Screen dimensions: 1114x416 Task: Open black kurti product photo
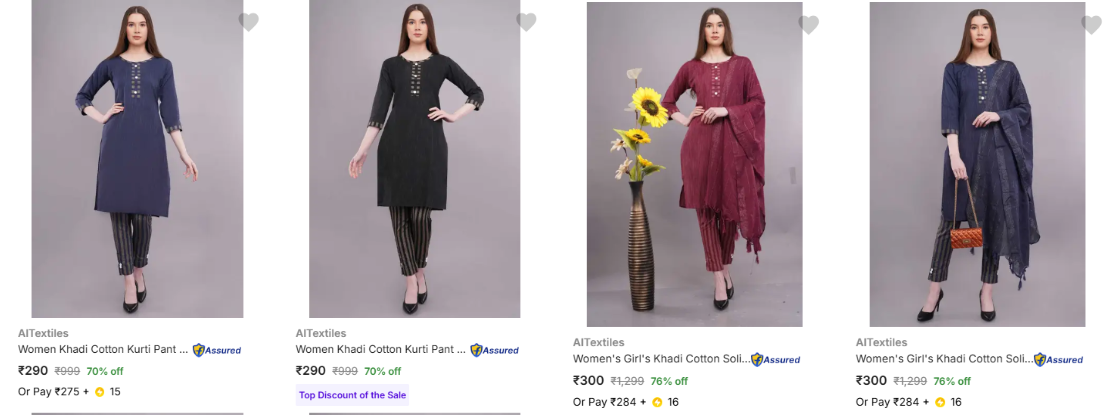pyautogui.click(x=414, y=160)
